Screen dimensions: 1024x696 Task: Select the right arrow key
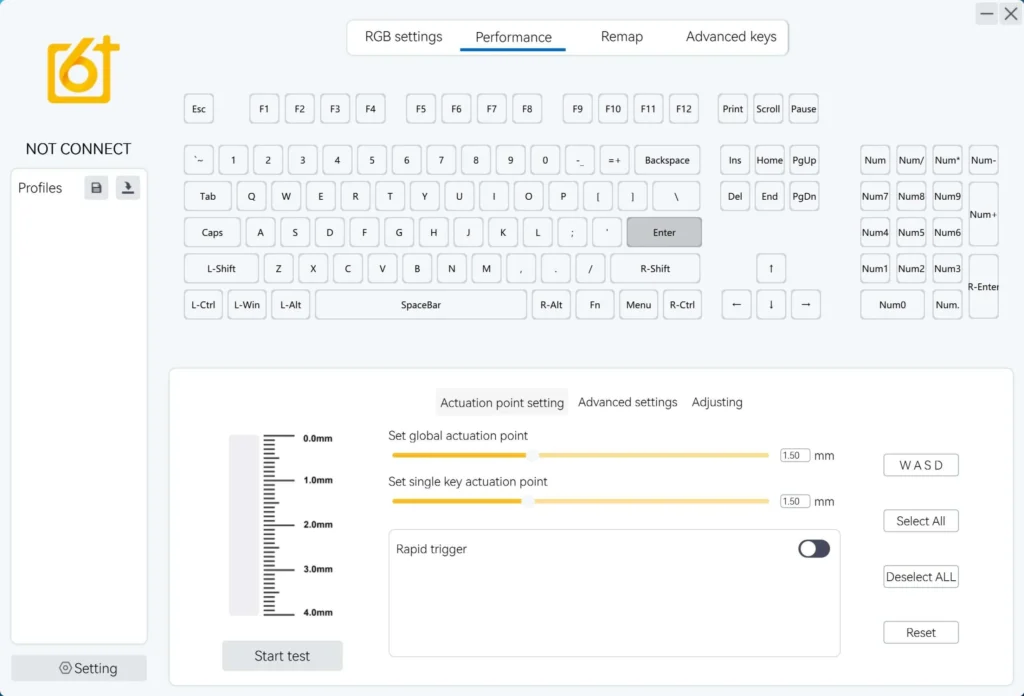[x=805, y=305]
